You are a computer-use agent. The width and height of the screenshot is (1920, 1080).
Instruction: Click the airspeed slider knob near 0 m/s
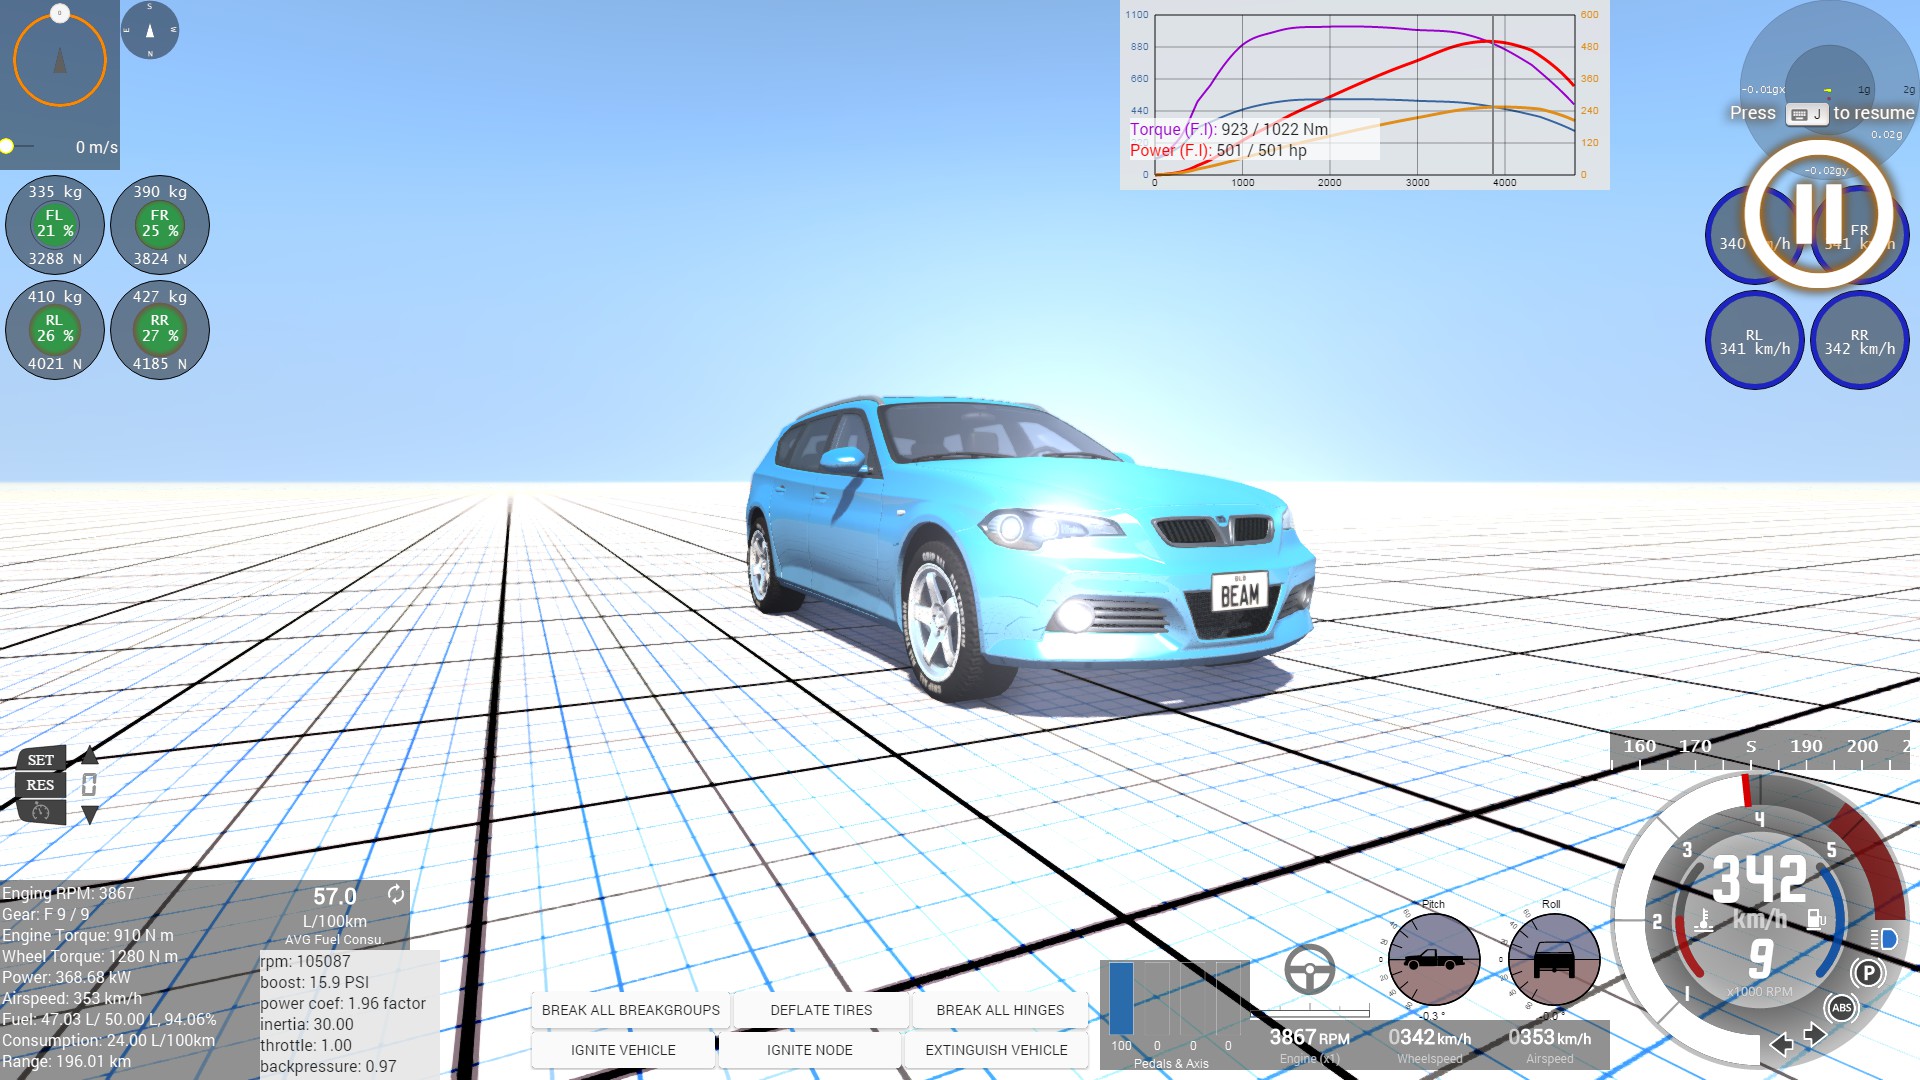pos(7,146)
